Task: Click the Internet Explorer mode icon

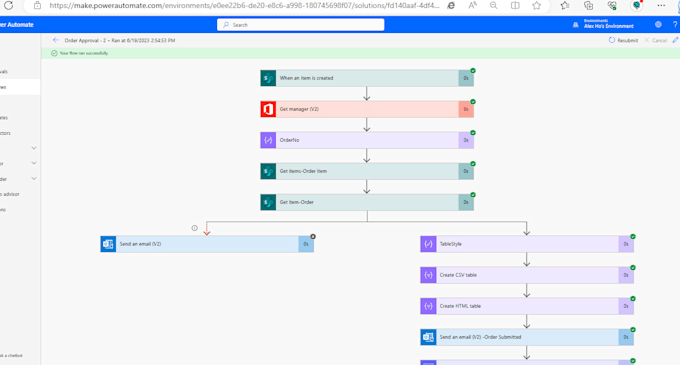Action: [451, 6]
